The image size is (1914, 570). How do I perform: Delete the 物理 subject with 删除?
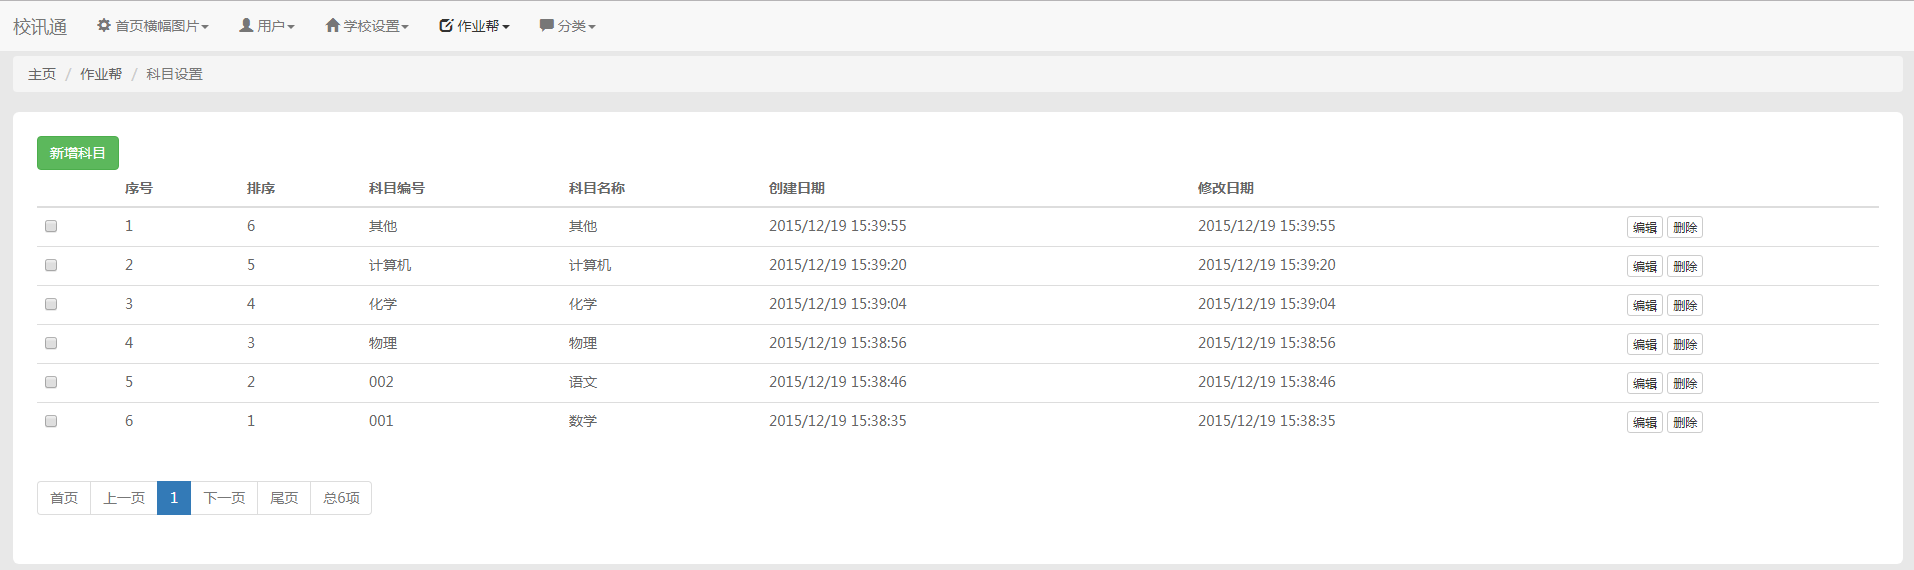1684,344
